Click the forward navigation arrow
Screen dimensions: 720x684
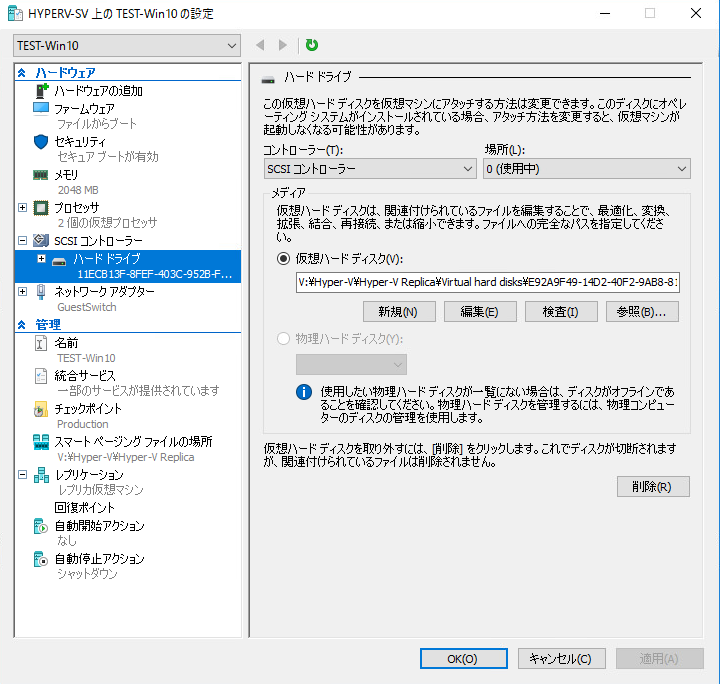[x=283, y=45]
